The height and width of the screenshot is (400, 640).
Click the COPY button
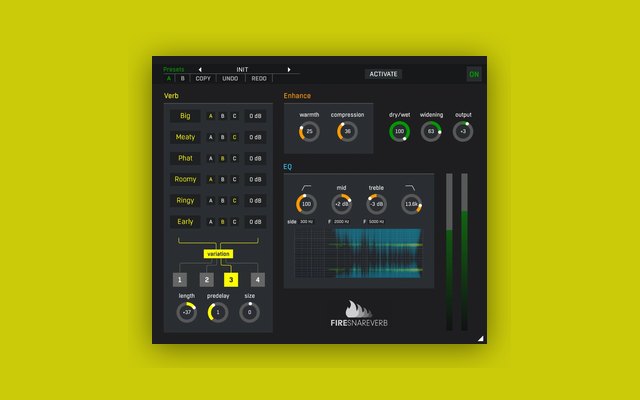[x=203, y=78]
